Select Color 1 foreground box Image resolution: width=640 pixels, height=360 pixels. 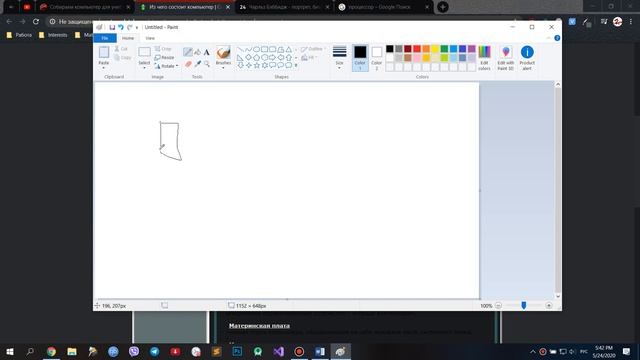coord(360,58)
